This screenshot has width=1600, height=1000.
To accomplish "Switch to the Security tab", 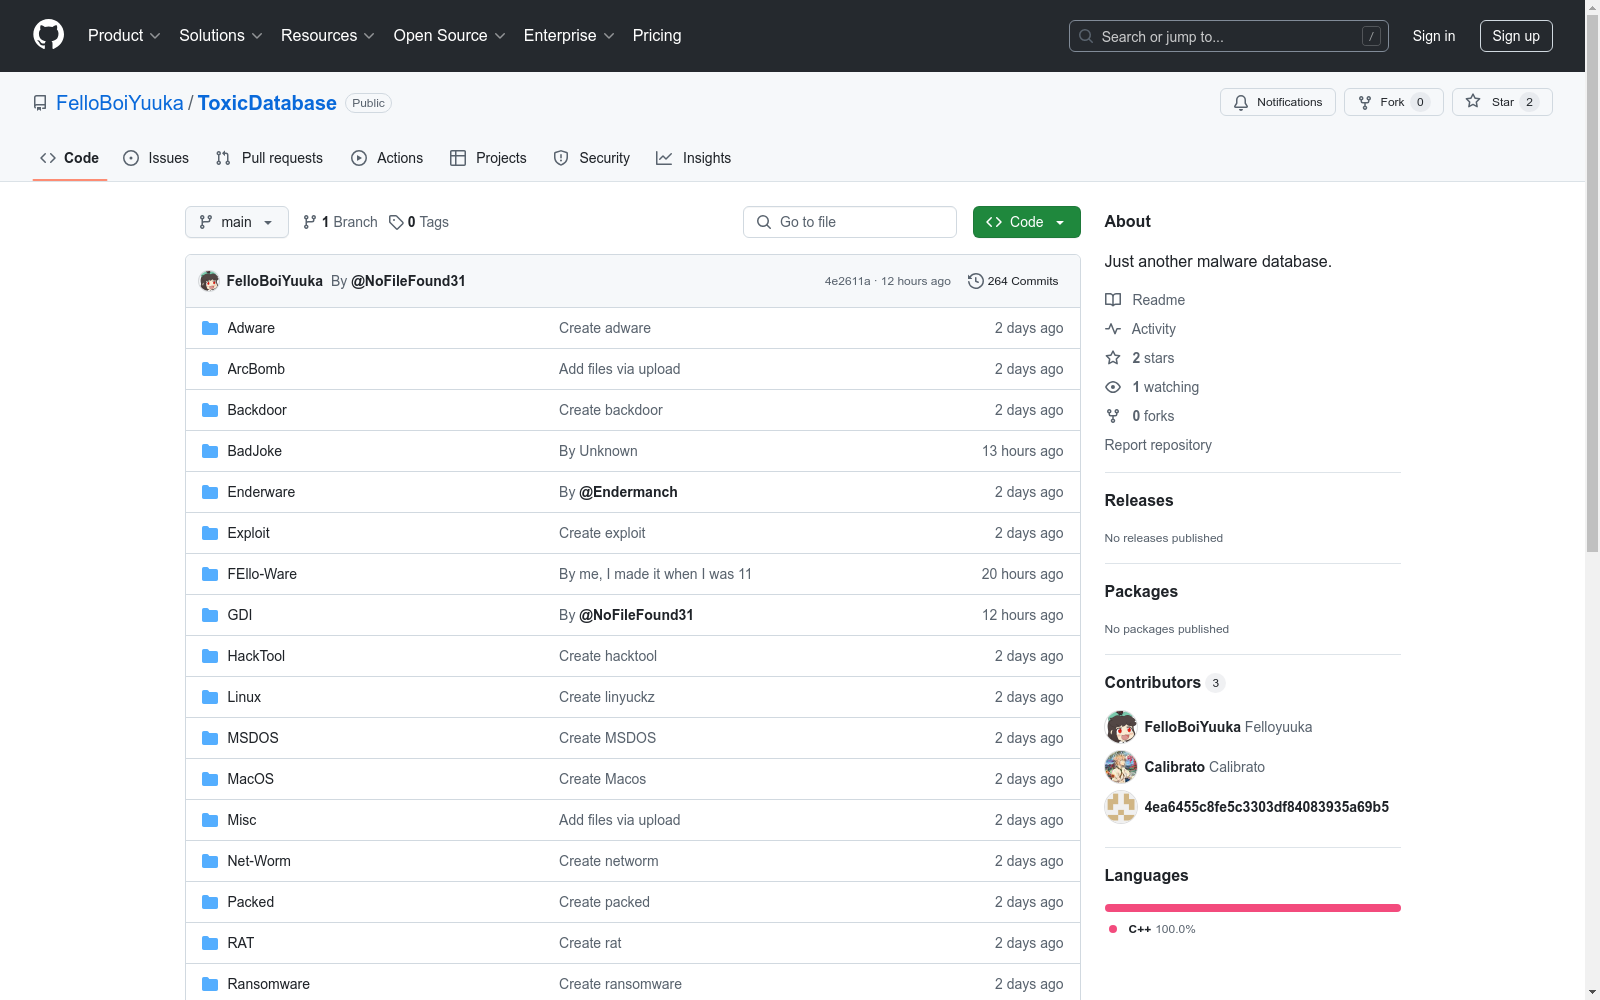I will click(592, 158).
